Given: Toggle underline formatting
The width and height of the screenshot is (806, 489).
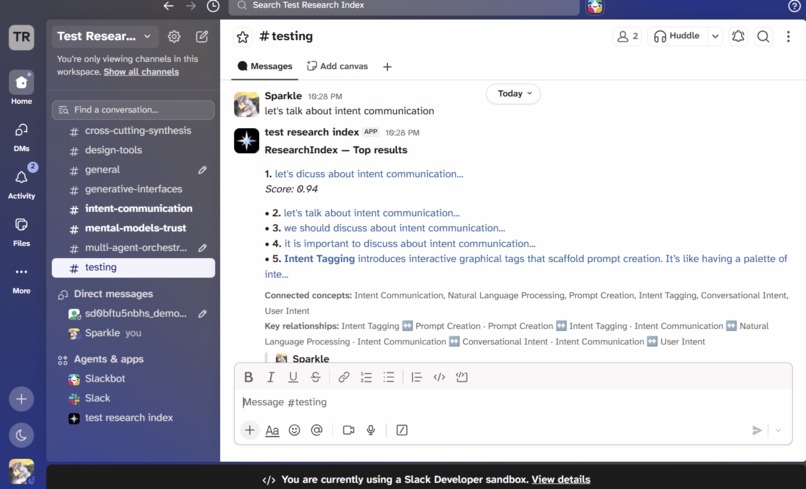Looking at the screenshot, I should [293, 377].
